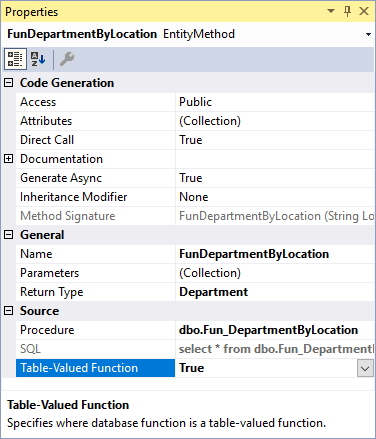The image size is (376, 439).
Task: Click the Source category header
Action: coord(39,311)
